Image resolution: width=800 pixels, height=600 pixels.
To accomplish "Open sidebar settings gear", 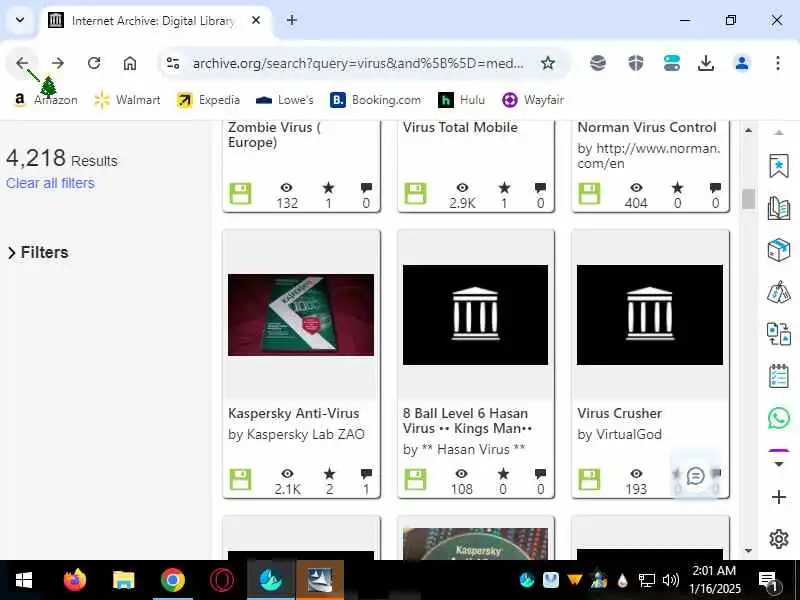I will (779, 539).
